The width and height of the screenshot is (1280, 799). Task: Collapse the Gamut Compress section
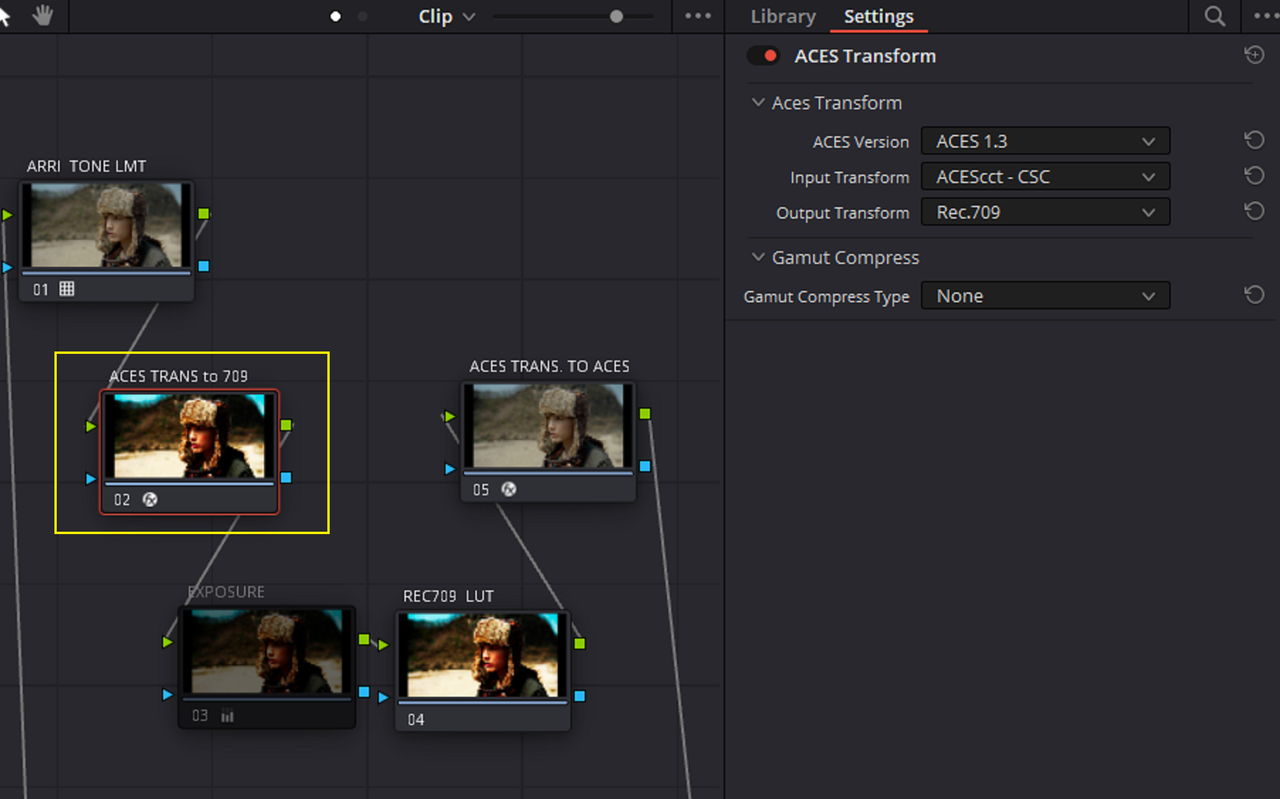pyautogui.click(x=758, y=257)
